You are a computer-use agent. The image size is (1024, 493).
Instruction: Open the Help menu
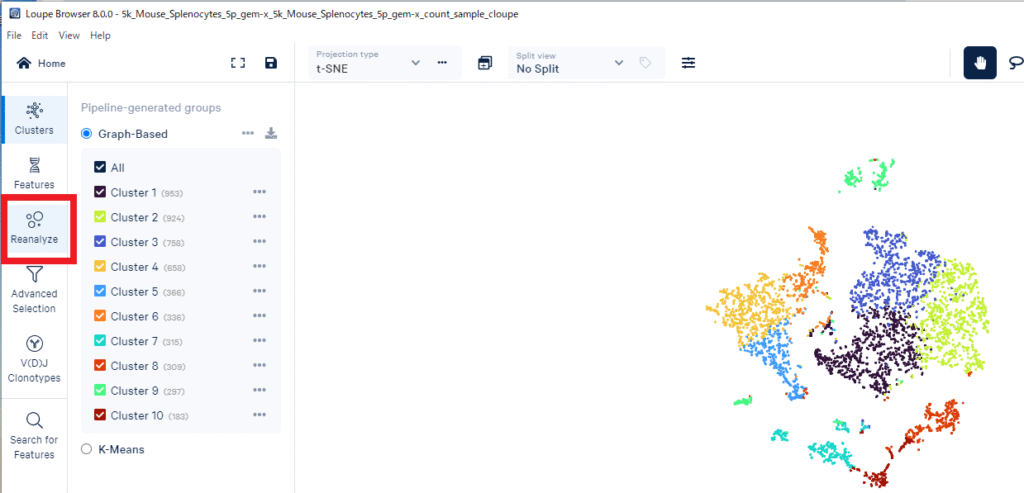(100, 35)
